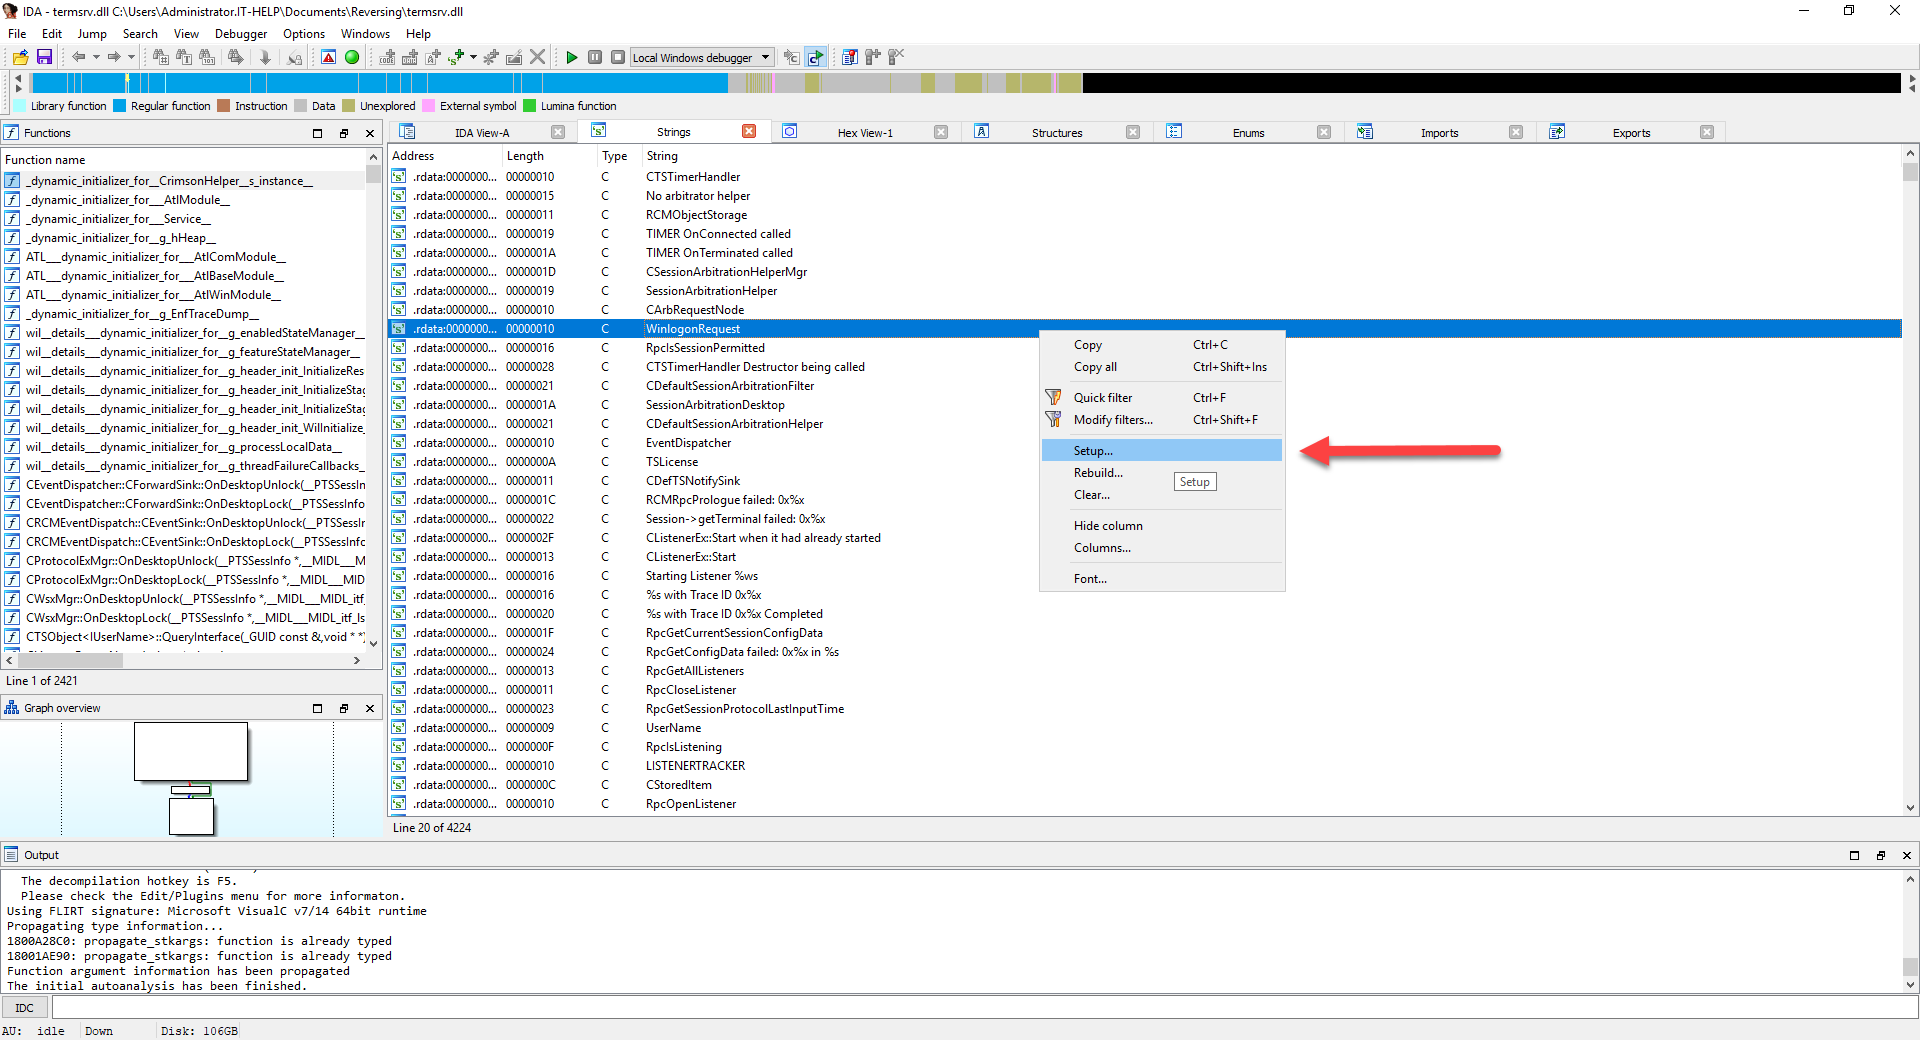This screenshot has width=1920, height=1040.
Task: Choose Setup... from the context menu
Action: (x=1093, y=451)
